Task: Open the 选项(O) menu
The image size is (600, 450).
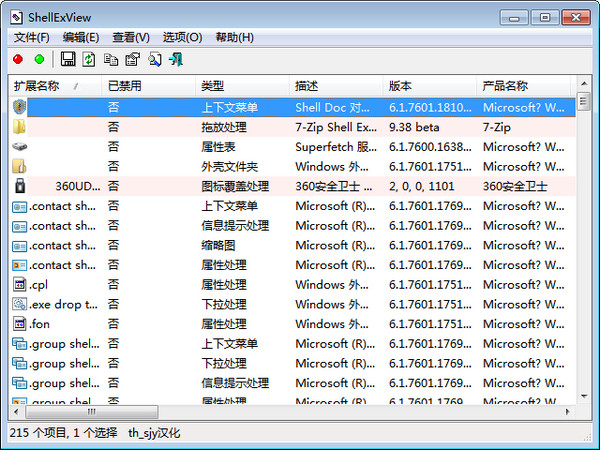Action: pos(183,38)
